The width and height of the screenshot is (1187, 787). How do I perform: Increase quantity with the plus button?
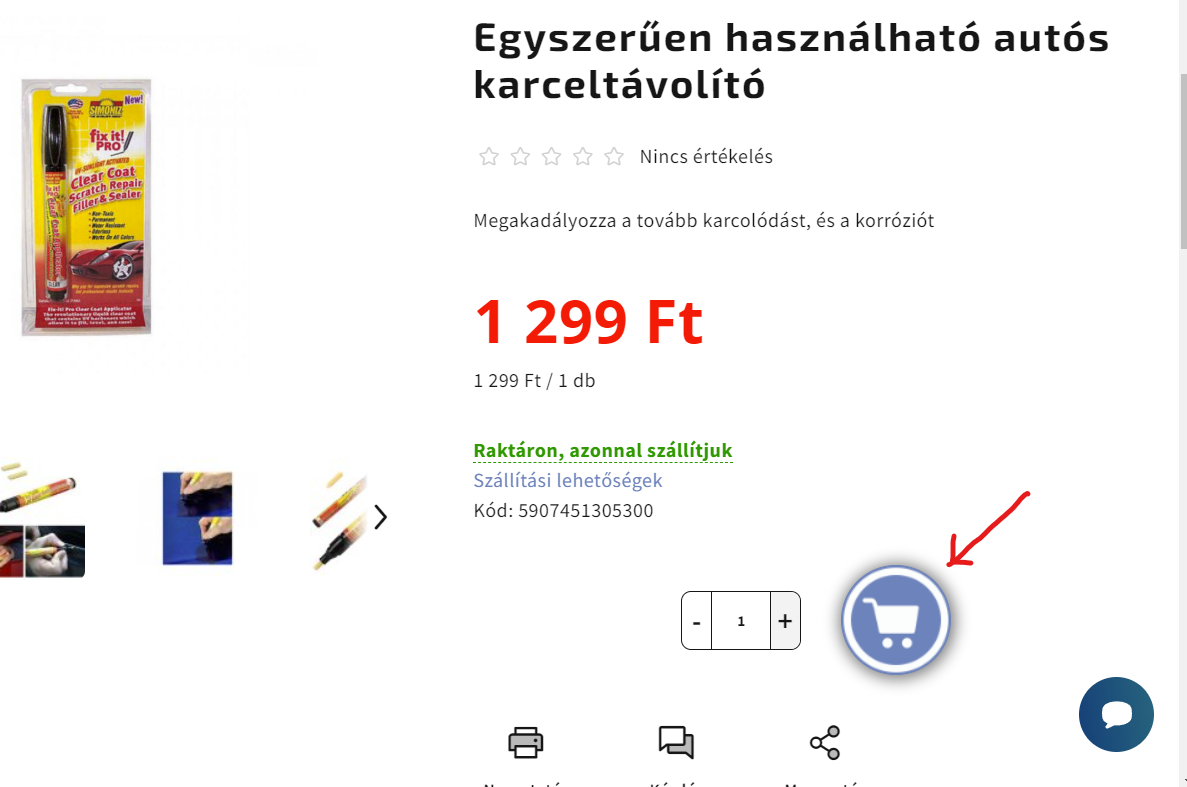(x=785, y=621)
